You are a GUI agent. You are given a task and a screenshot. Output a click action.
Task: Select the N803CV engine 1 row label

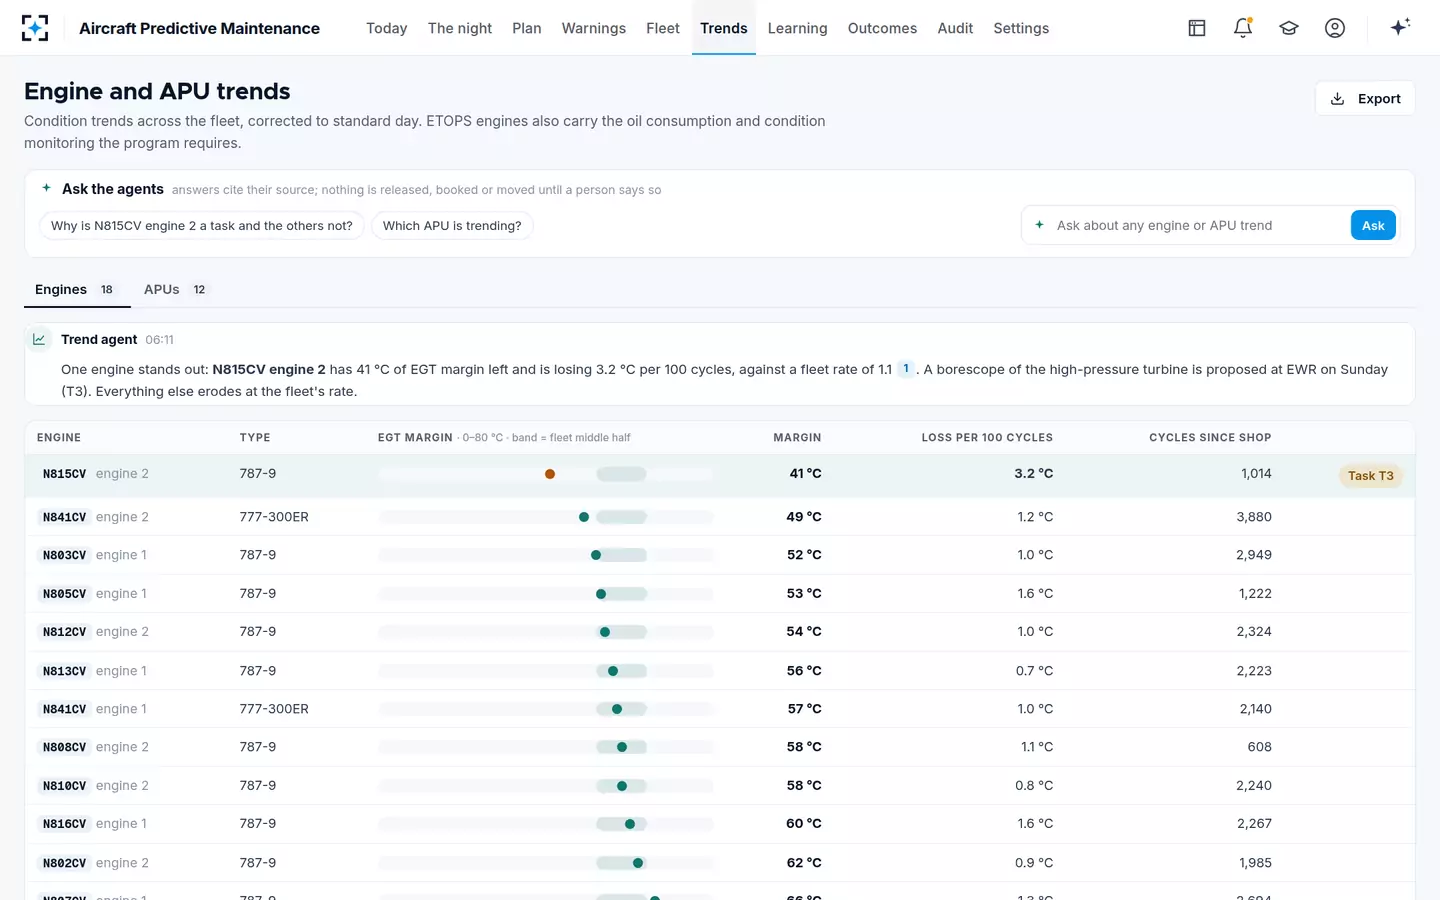coord(92,555)
